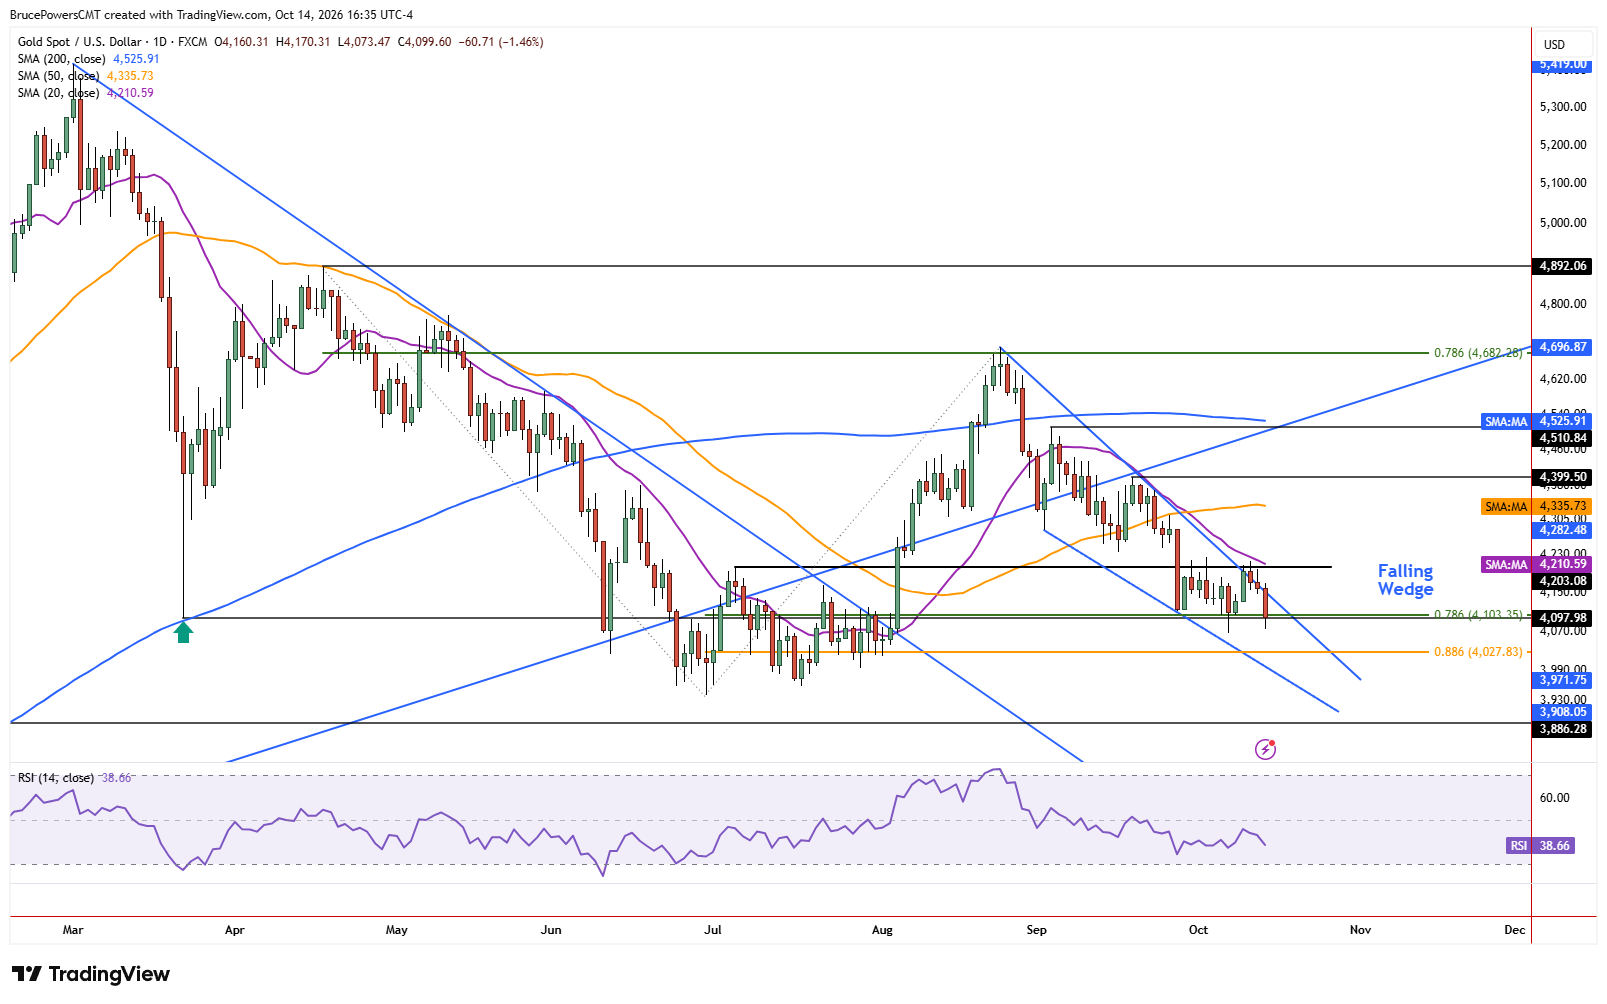This screenshot has width=1607, height=1004.
Task: Click the Oct label on the time axis
Action: pyautogui.click(x=1198, y=930)
